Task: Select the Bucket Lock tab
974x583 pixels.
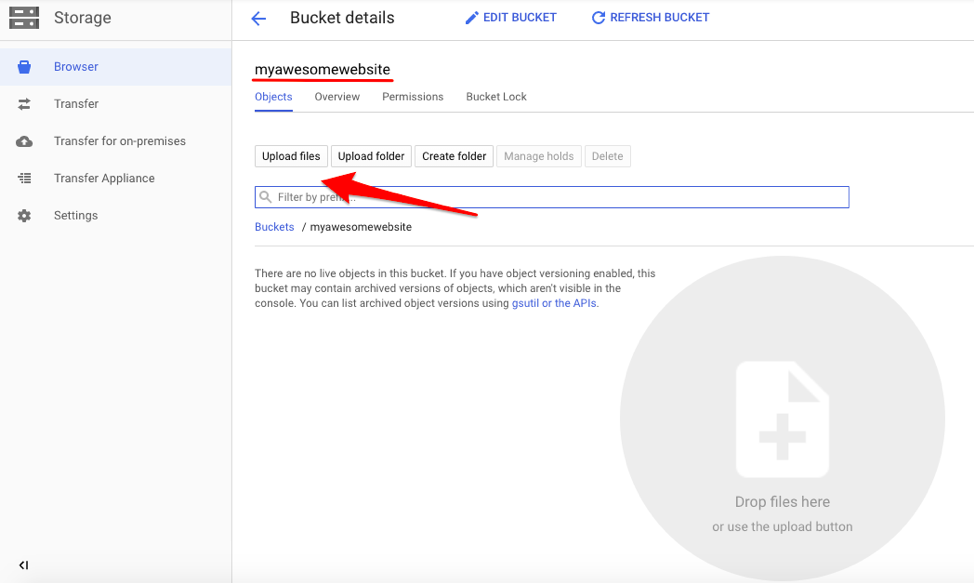Action: [496, 97]
